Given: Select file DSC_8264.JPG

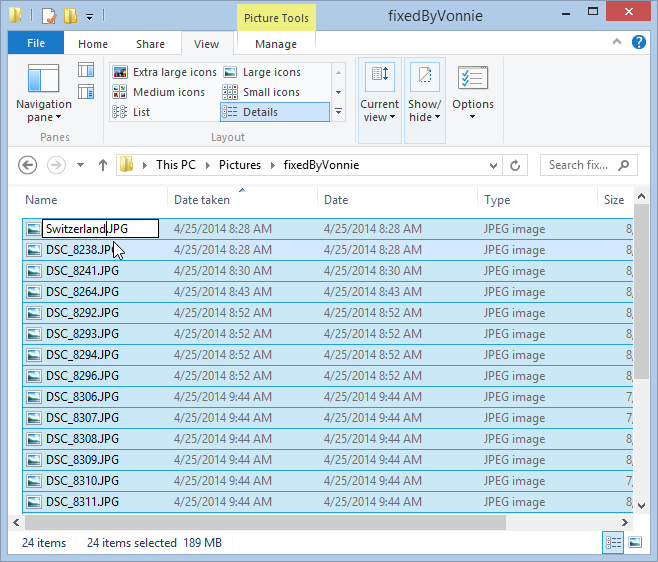Looking at the screenshot, I should click(328, 292).
